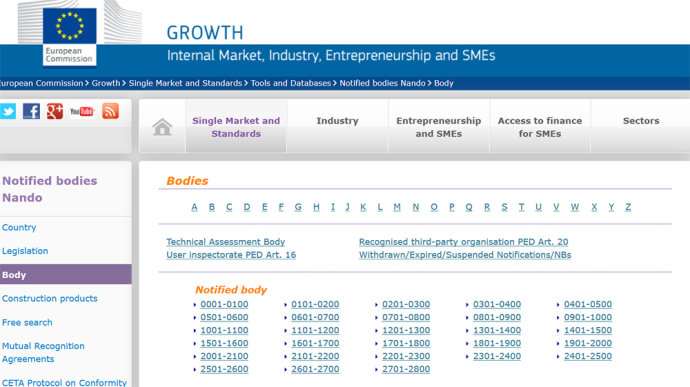Click the European Commission logo
Screen dimensions: 690x387
pyautogui.click(x=70, y=37)
